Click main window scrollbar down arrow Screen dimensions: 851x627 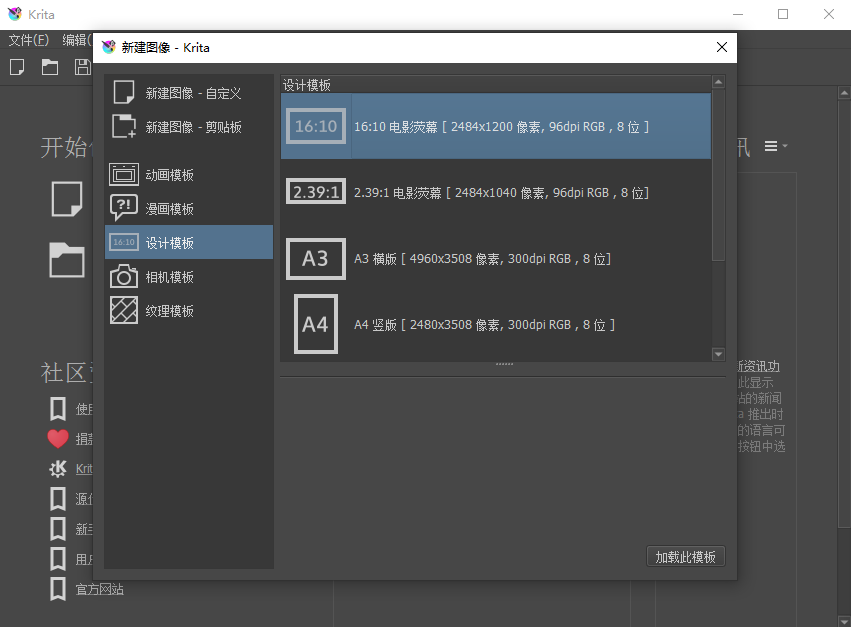(844, 621)
